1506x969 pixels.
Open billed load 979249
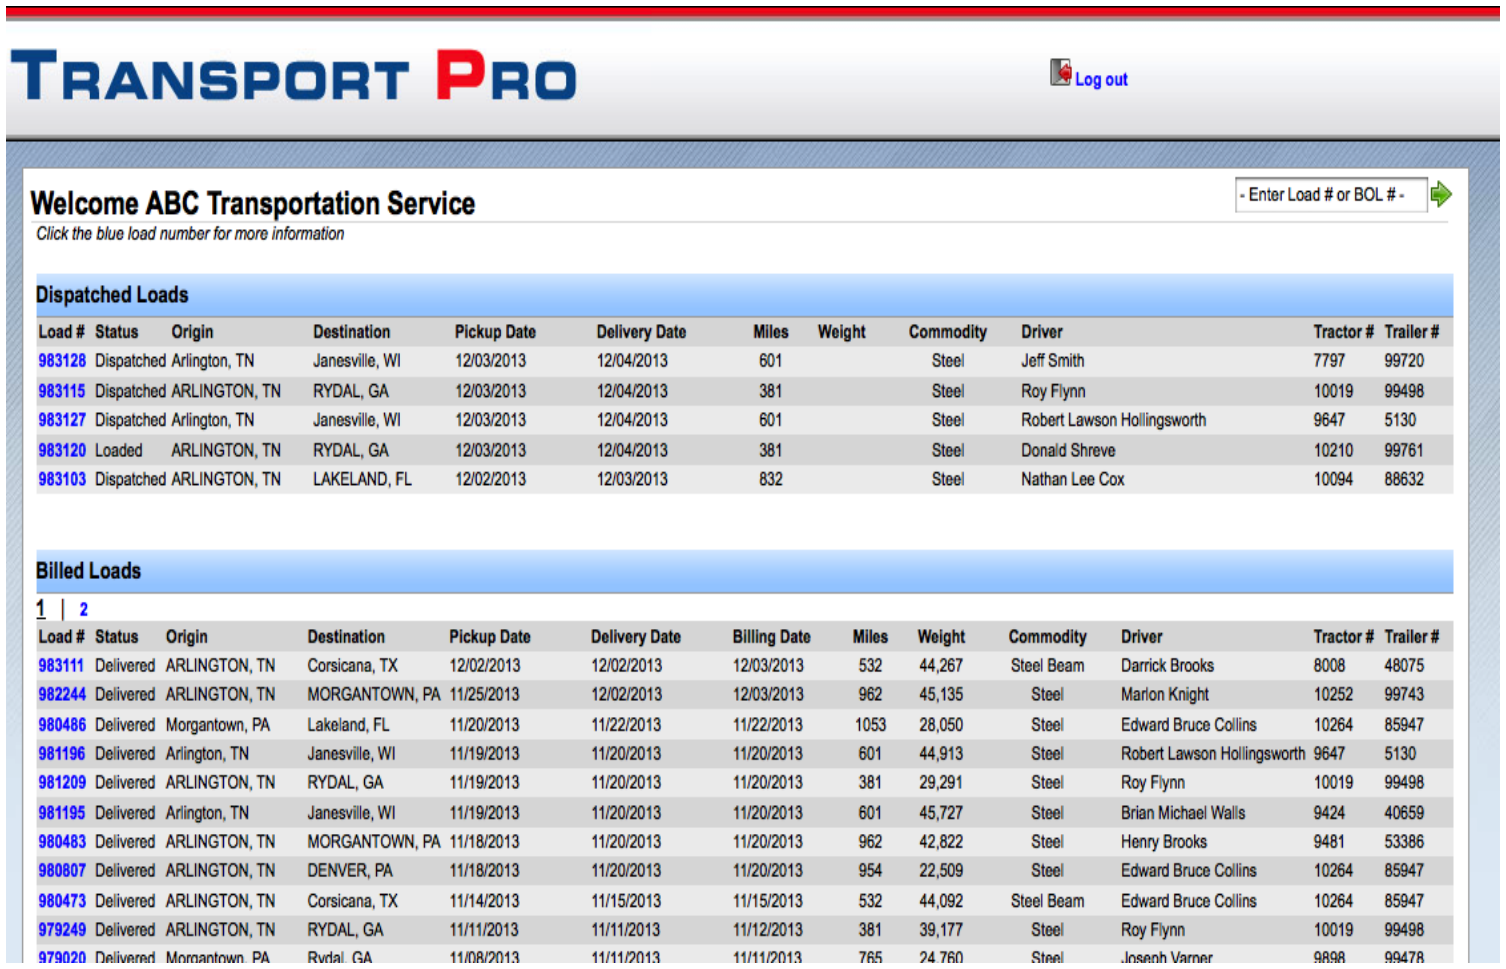pos(62,930)
